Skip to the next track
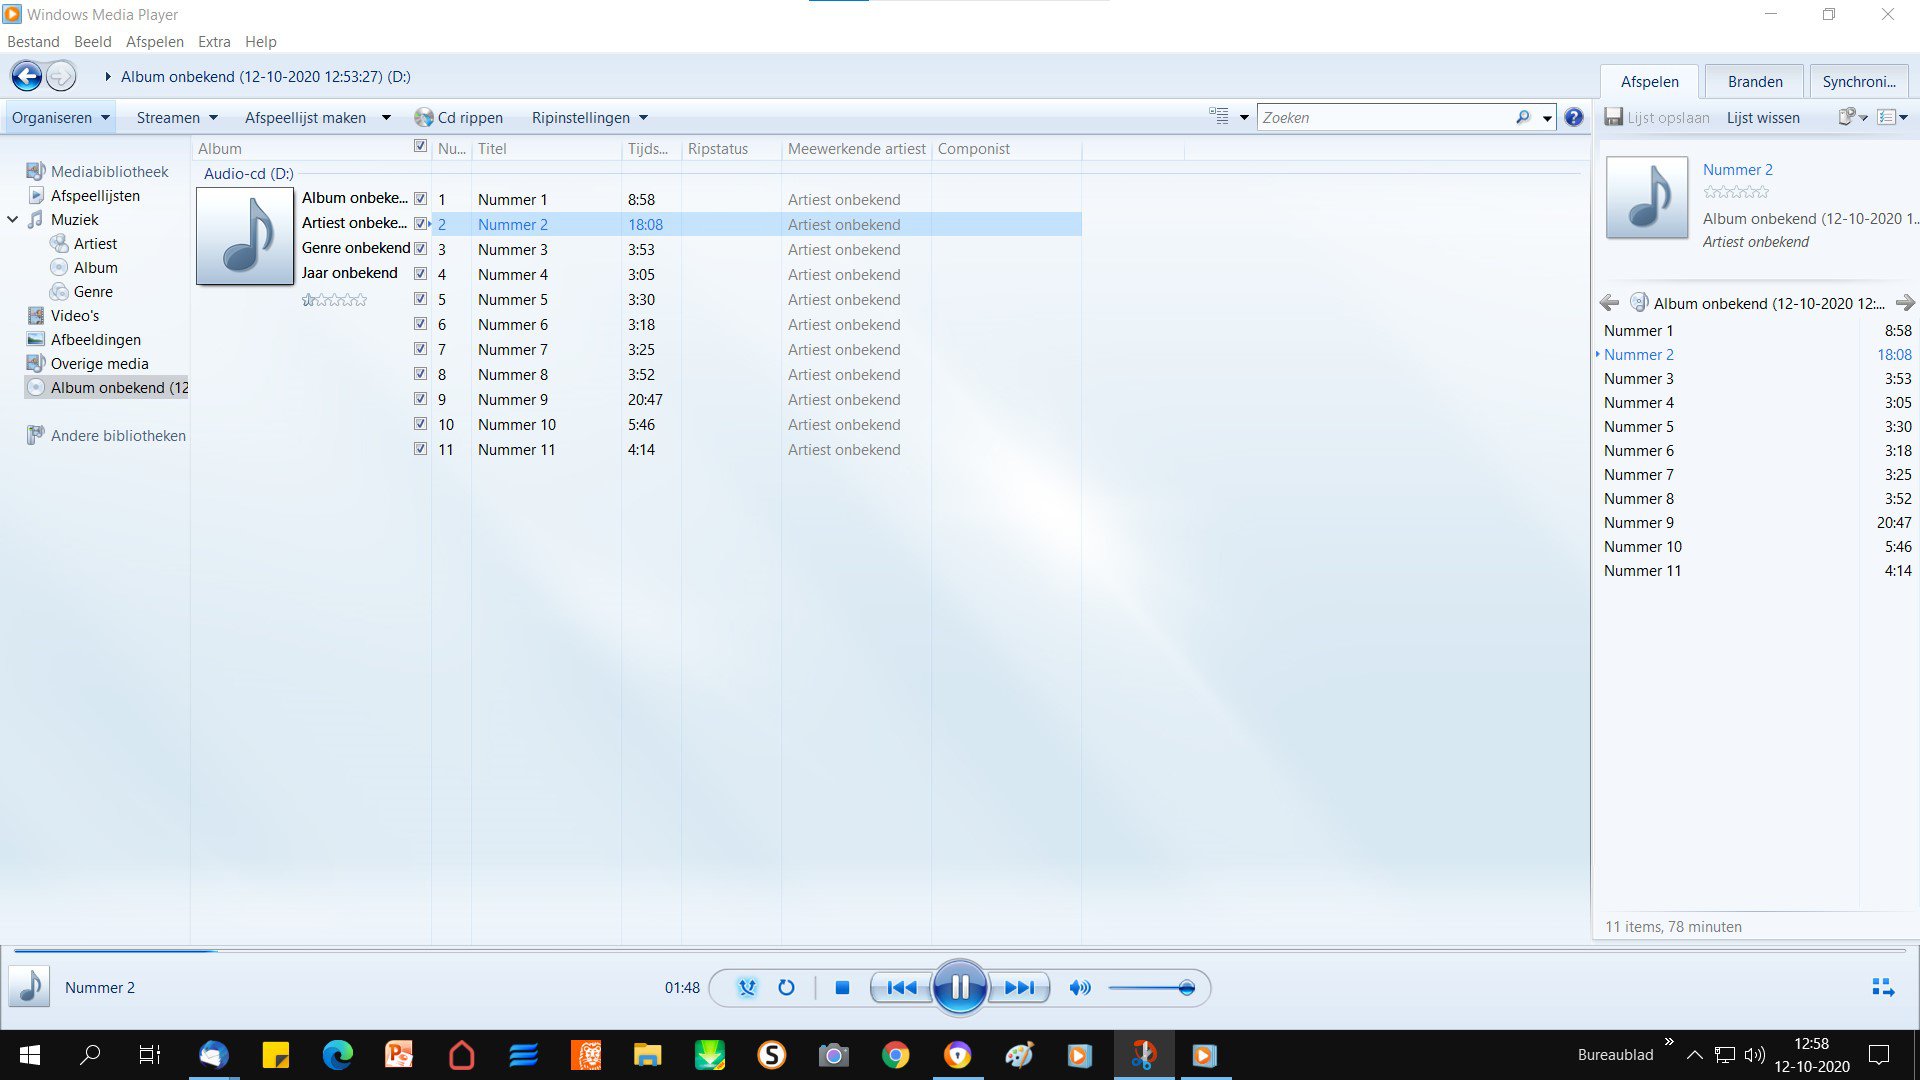This screenshot has height=1080, width=1920. [1019, 988]
